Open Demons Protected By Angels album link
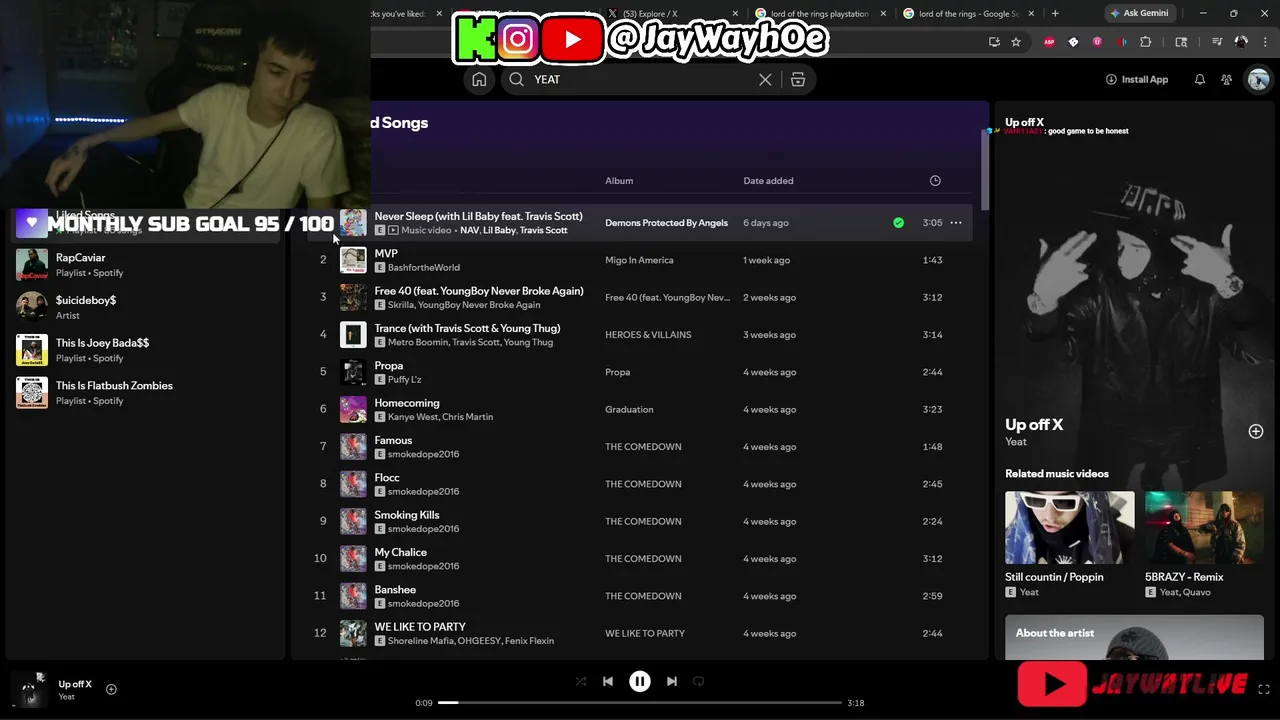1280x720 pixels. point(666,223)
